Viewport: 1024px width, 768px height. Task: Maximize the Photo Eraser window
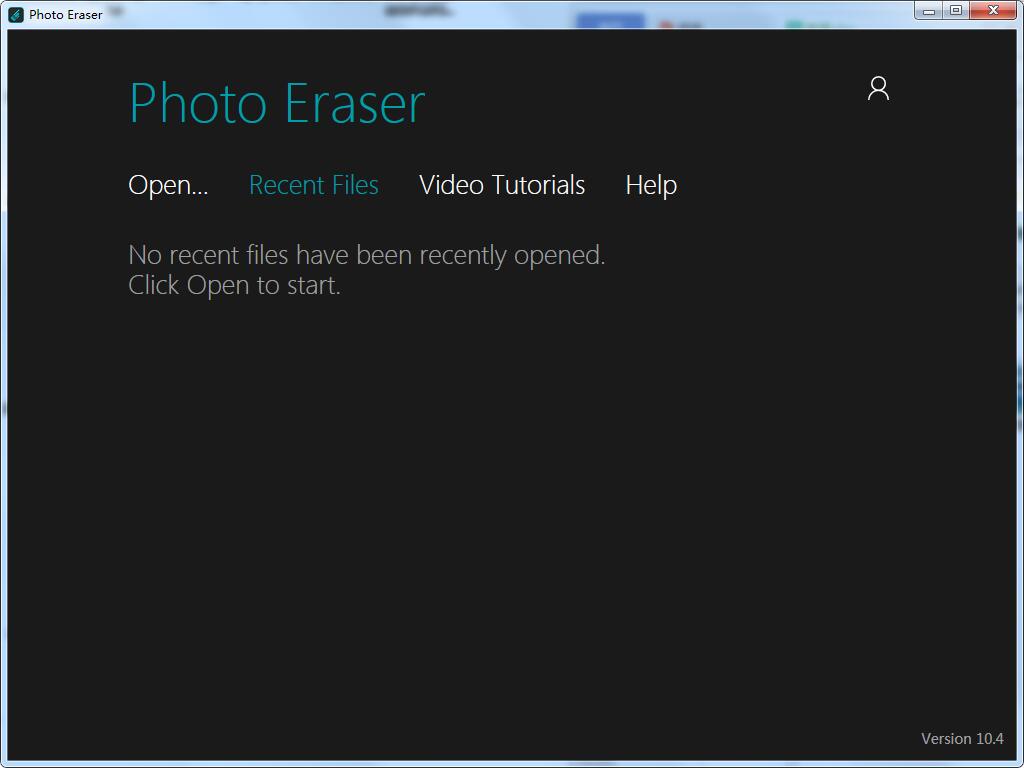[956, 10]
